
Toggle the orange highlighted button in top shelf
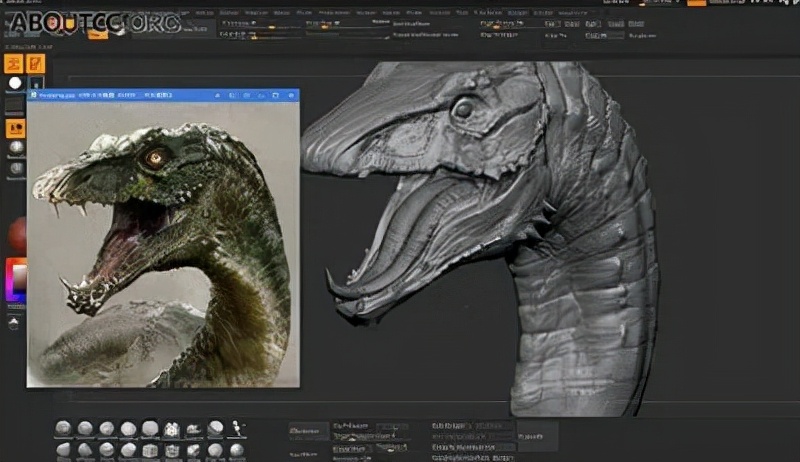(x=97, y=32)
